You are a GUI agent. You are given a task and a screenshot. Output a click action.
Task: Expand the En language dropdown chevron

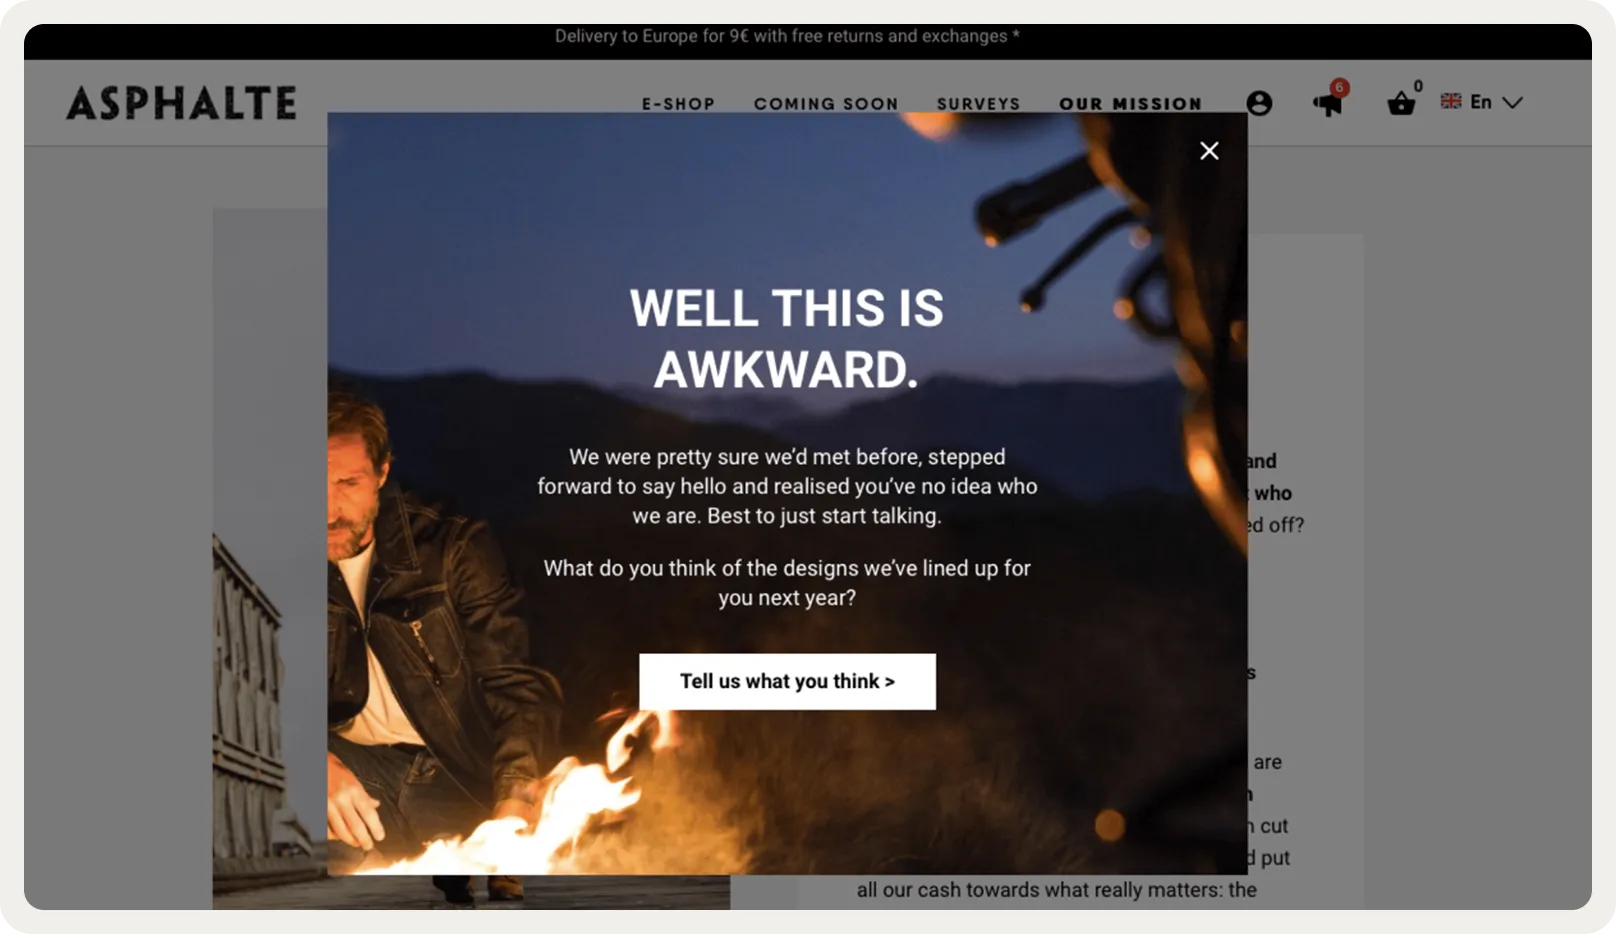tap(1513, 102)
